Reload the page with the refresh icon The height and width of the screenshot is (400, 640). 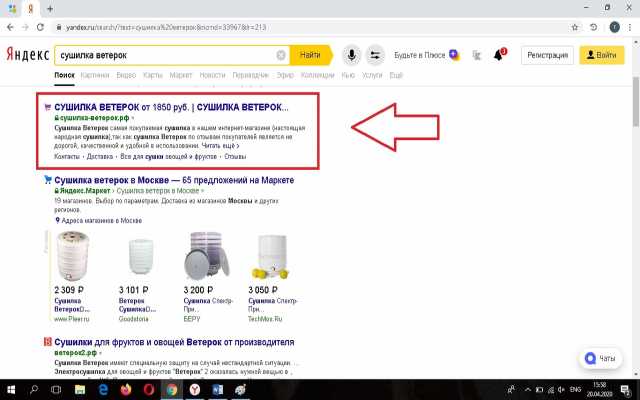[x=40, y=27]
